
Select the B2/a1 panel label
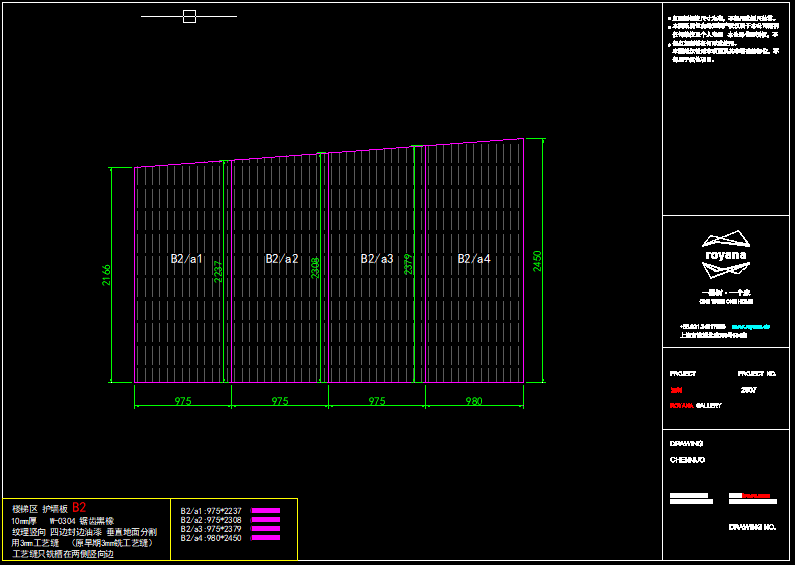point(186,259)
